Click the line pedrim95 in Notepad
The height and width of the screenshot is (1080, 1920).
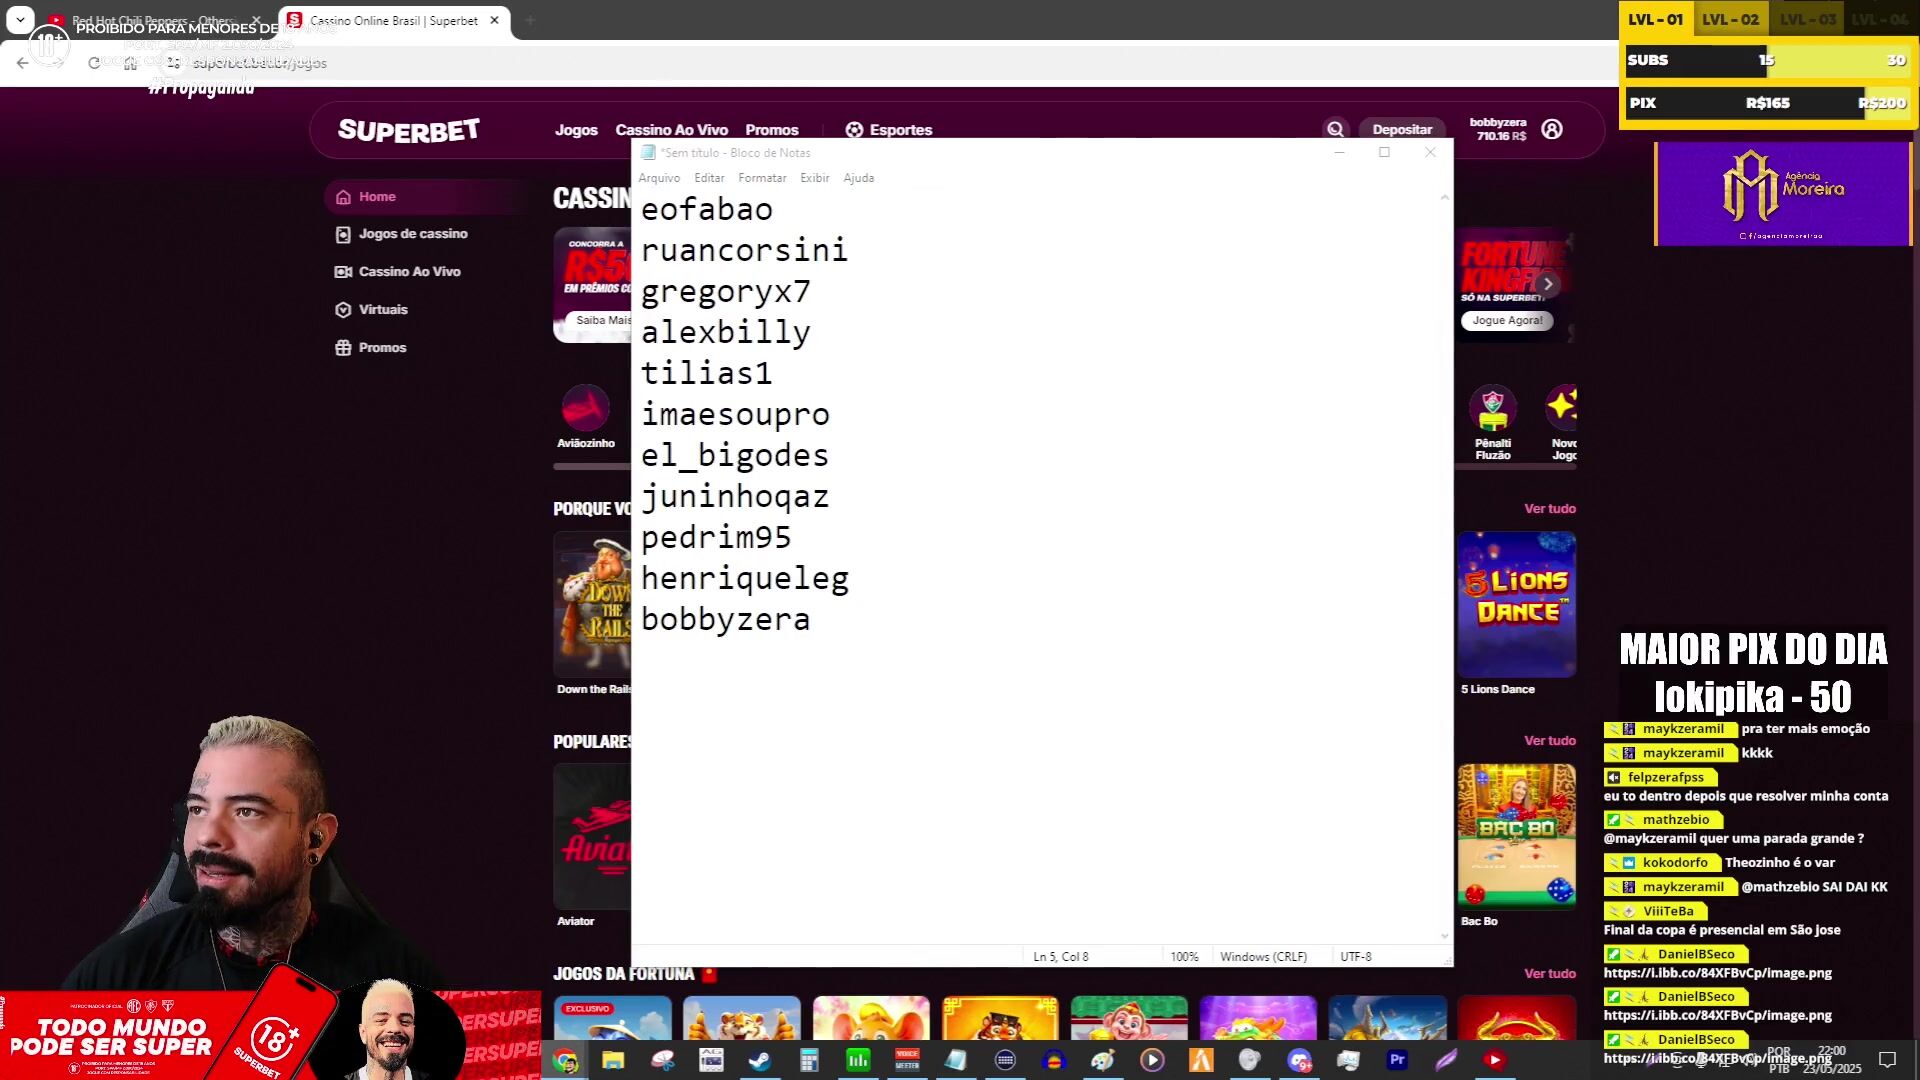coord(716,538)
